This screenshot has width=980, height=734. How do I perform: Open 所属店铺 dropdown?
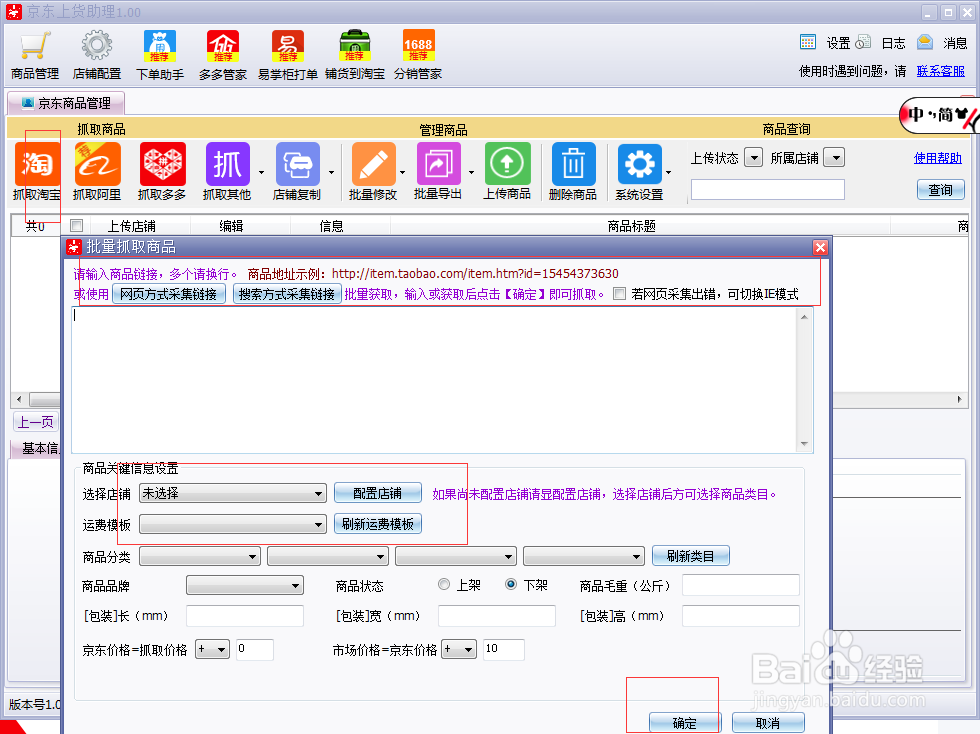pyautogui.click(x=834, y=158)
